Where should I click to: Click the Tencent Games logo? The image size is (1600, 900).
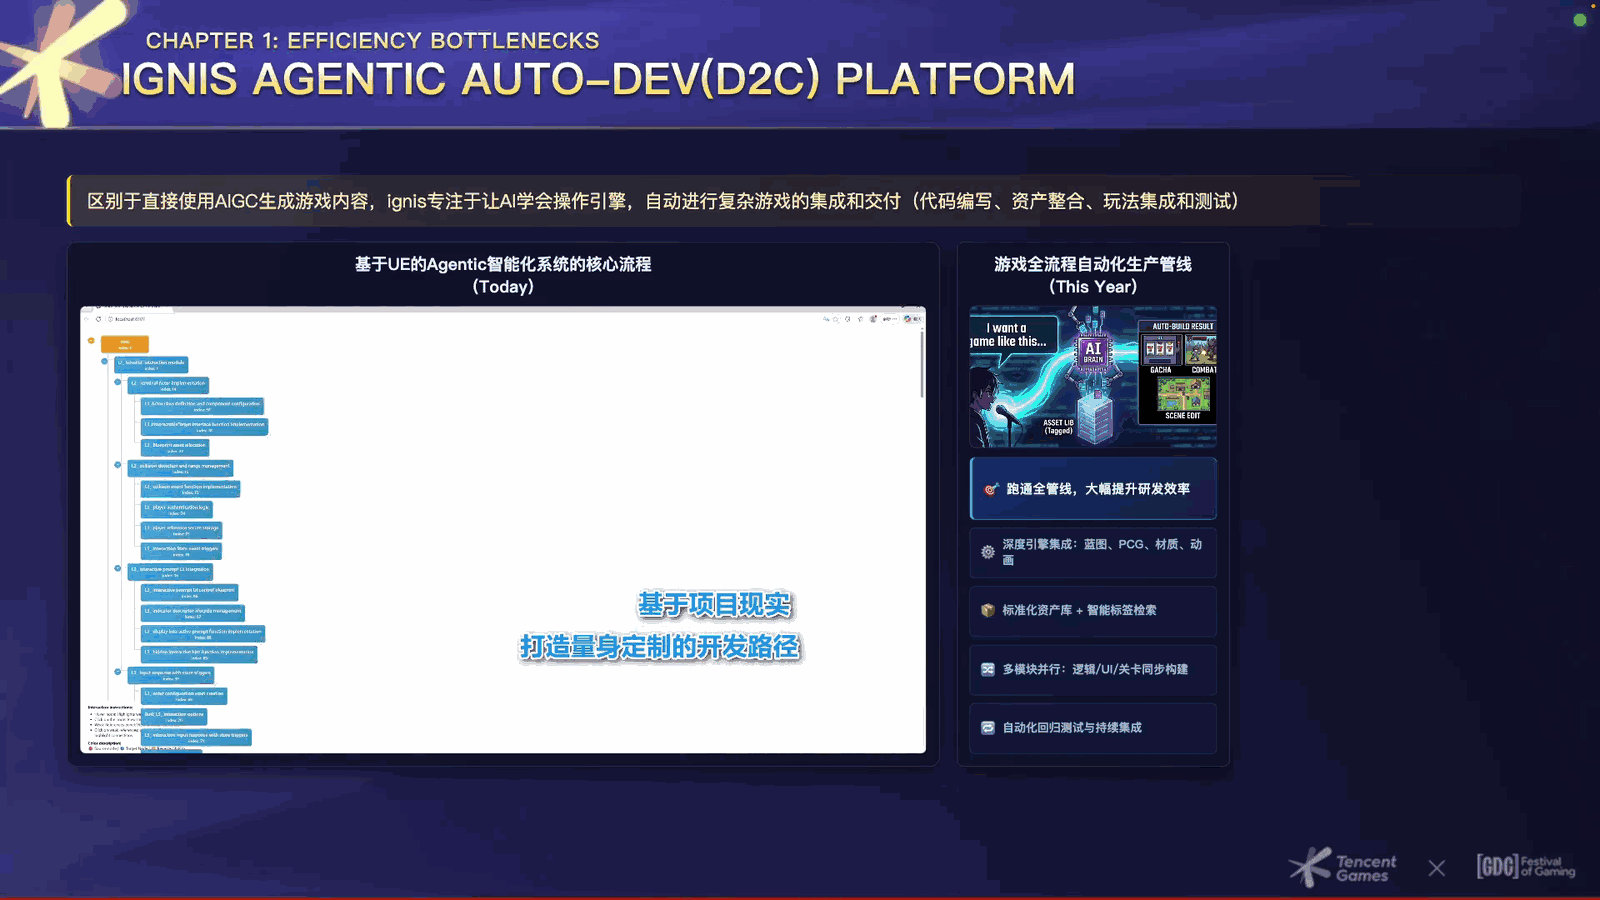pos(1343,867)
